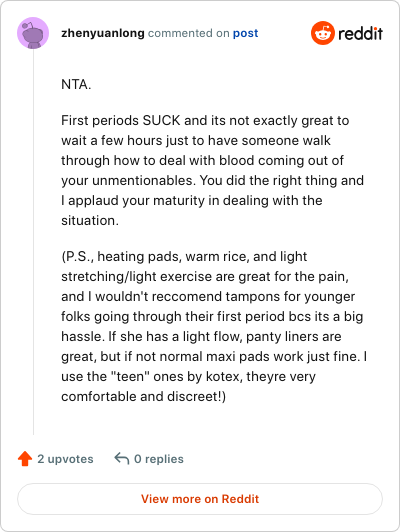Click the paragraph starting "First periods SUCK"

[x=212, y=170]
